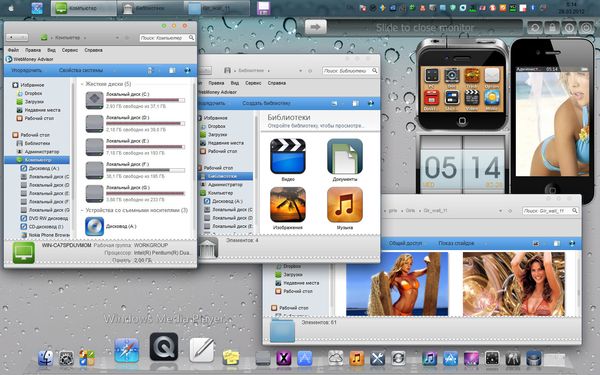The image size is (600, 375).
Task: Open the Документы library icon
Action: (345, 157)
